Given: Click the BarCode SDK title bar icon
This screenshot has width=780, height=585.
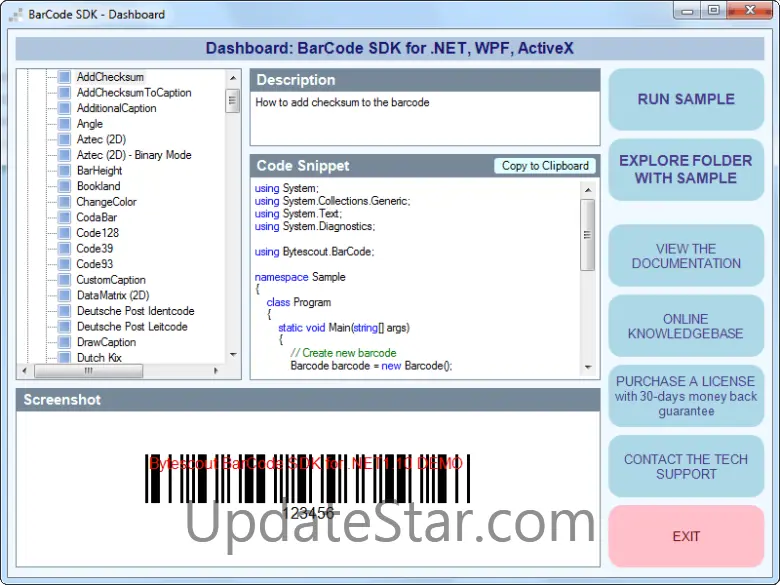Looking at the screenshot, I should point(14,14).
